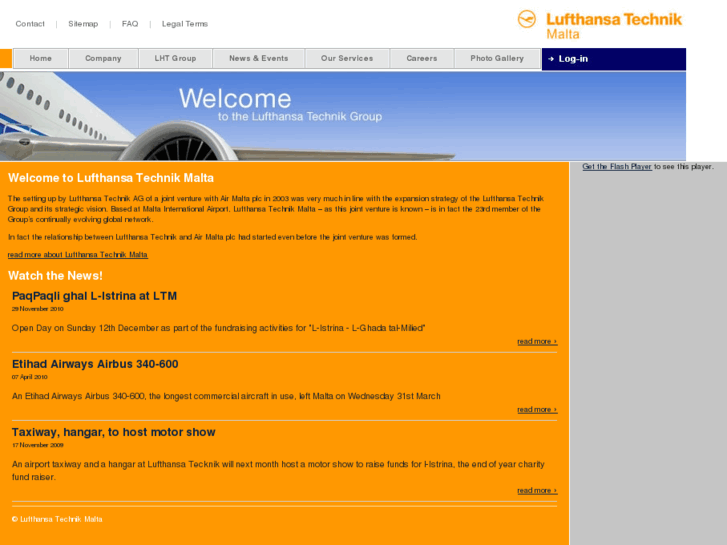
Task: Open read more about Lufthansa Technik Malta
Action: click(x=77, y=255)
